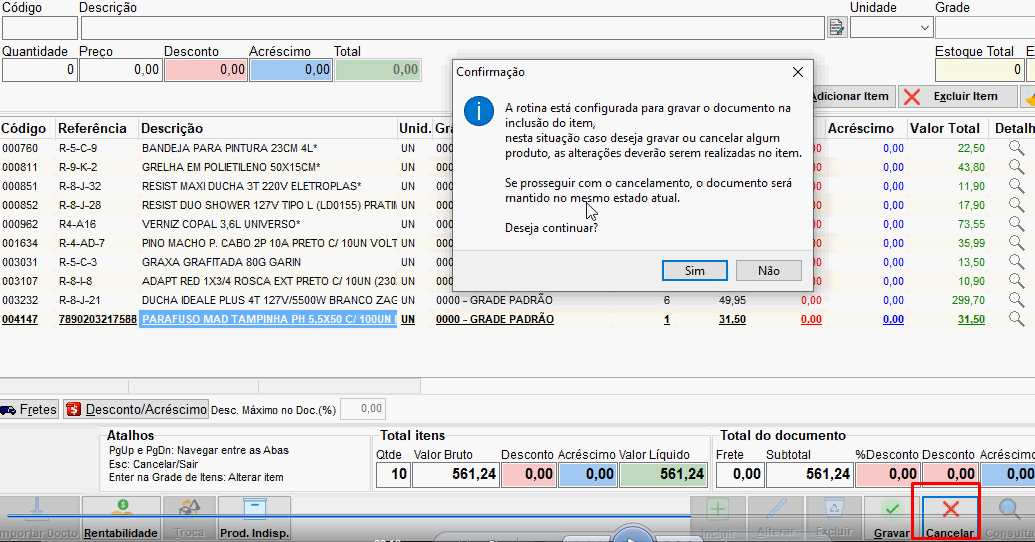This screenshot has width=1035, height=542.
Task: Click the green Valor Líquido field
Action: [663, 475]
